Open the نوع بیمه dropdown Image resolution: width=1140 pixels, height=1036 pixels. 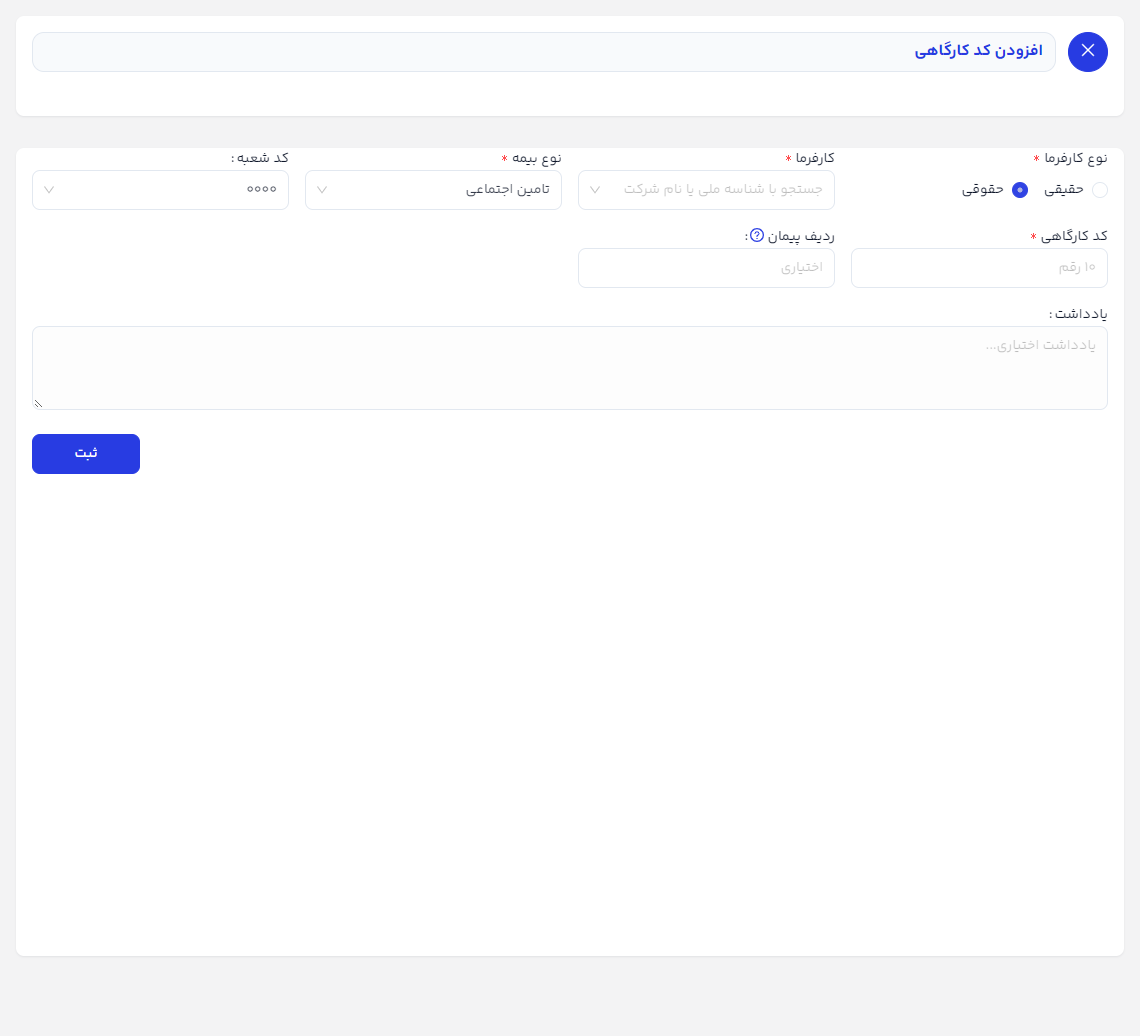click(433, 190)
